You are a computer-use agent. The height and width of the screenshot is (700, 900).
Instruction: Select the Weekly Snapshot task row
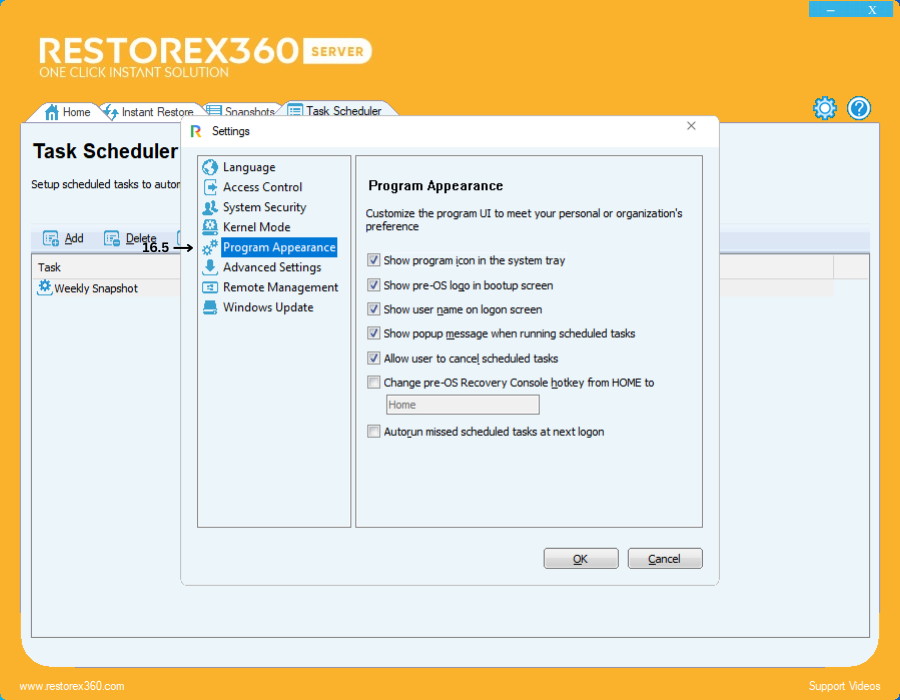107,288
